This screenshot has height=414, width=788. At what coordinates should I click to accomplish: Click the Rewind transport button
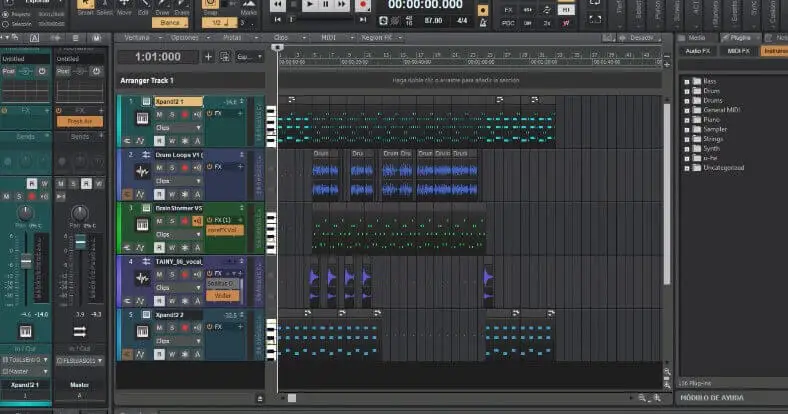click(278, 5)
